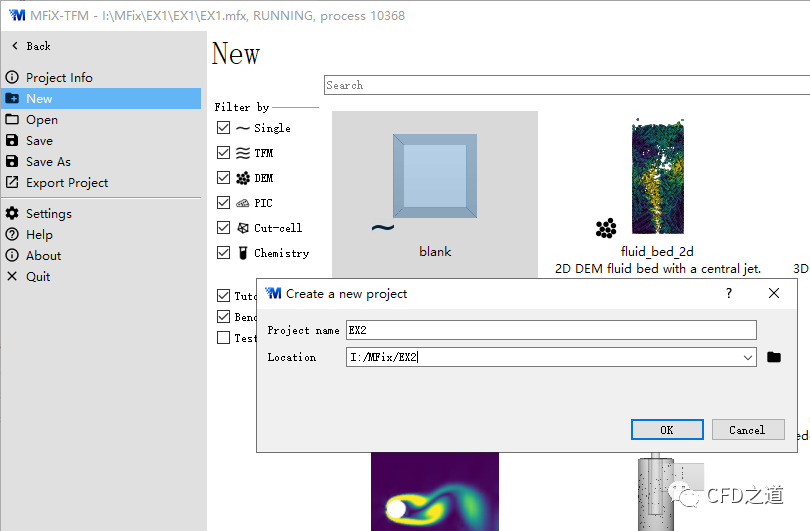The height and width of the screenshot is (531, 810).
Task: Click the TFM waves filter icon
Action: pyautogui.click(x=243, y=153)
